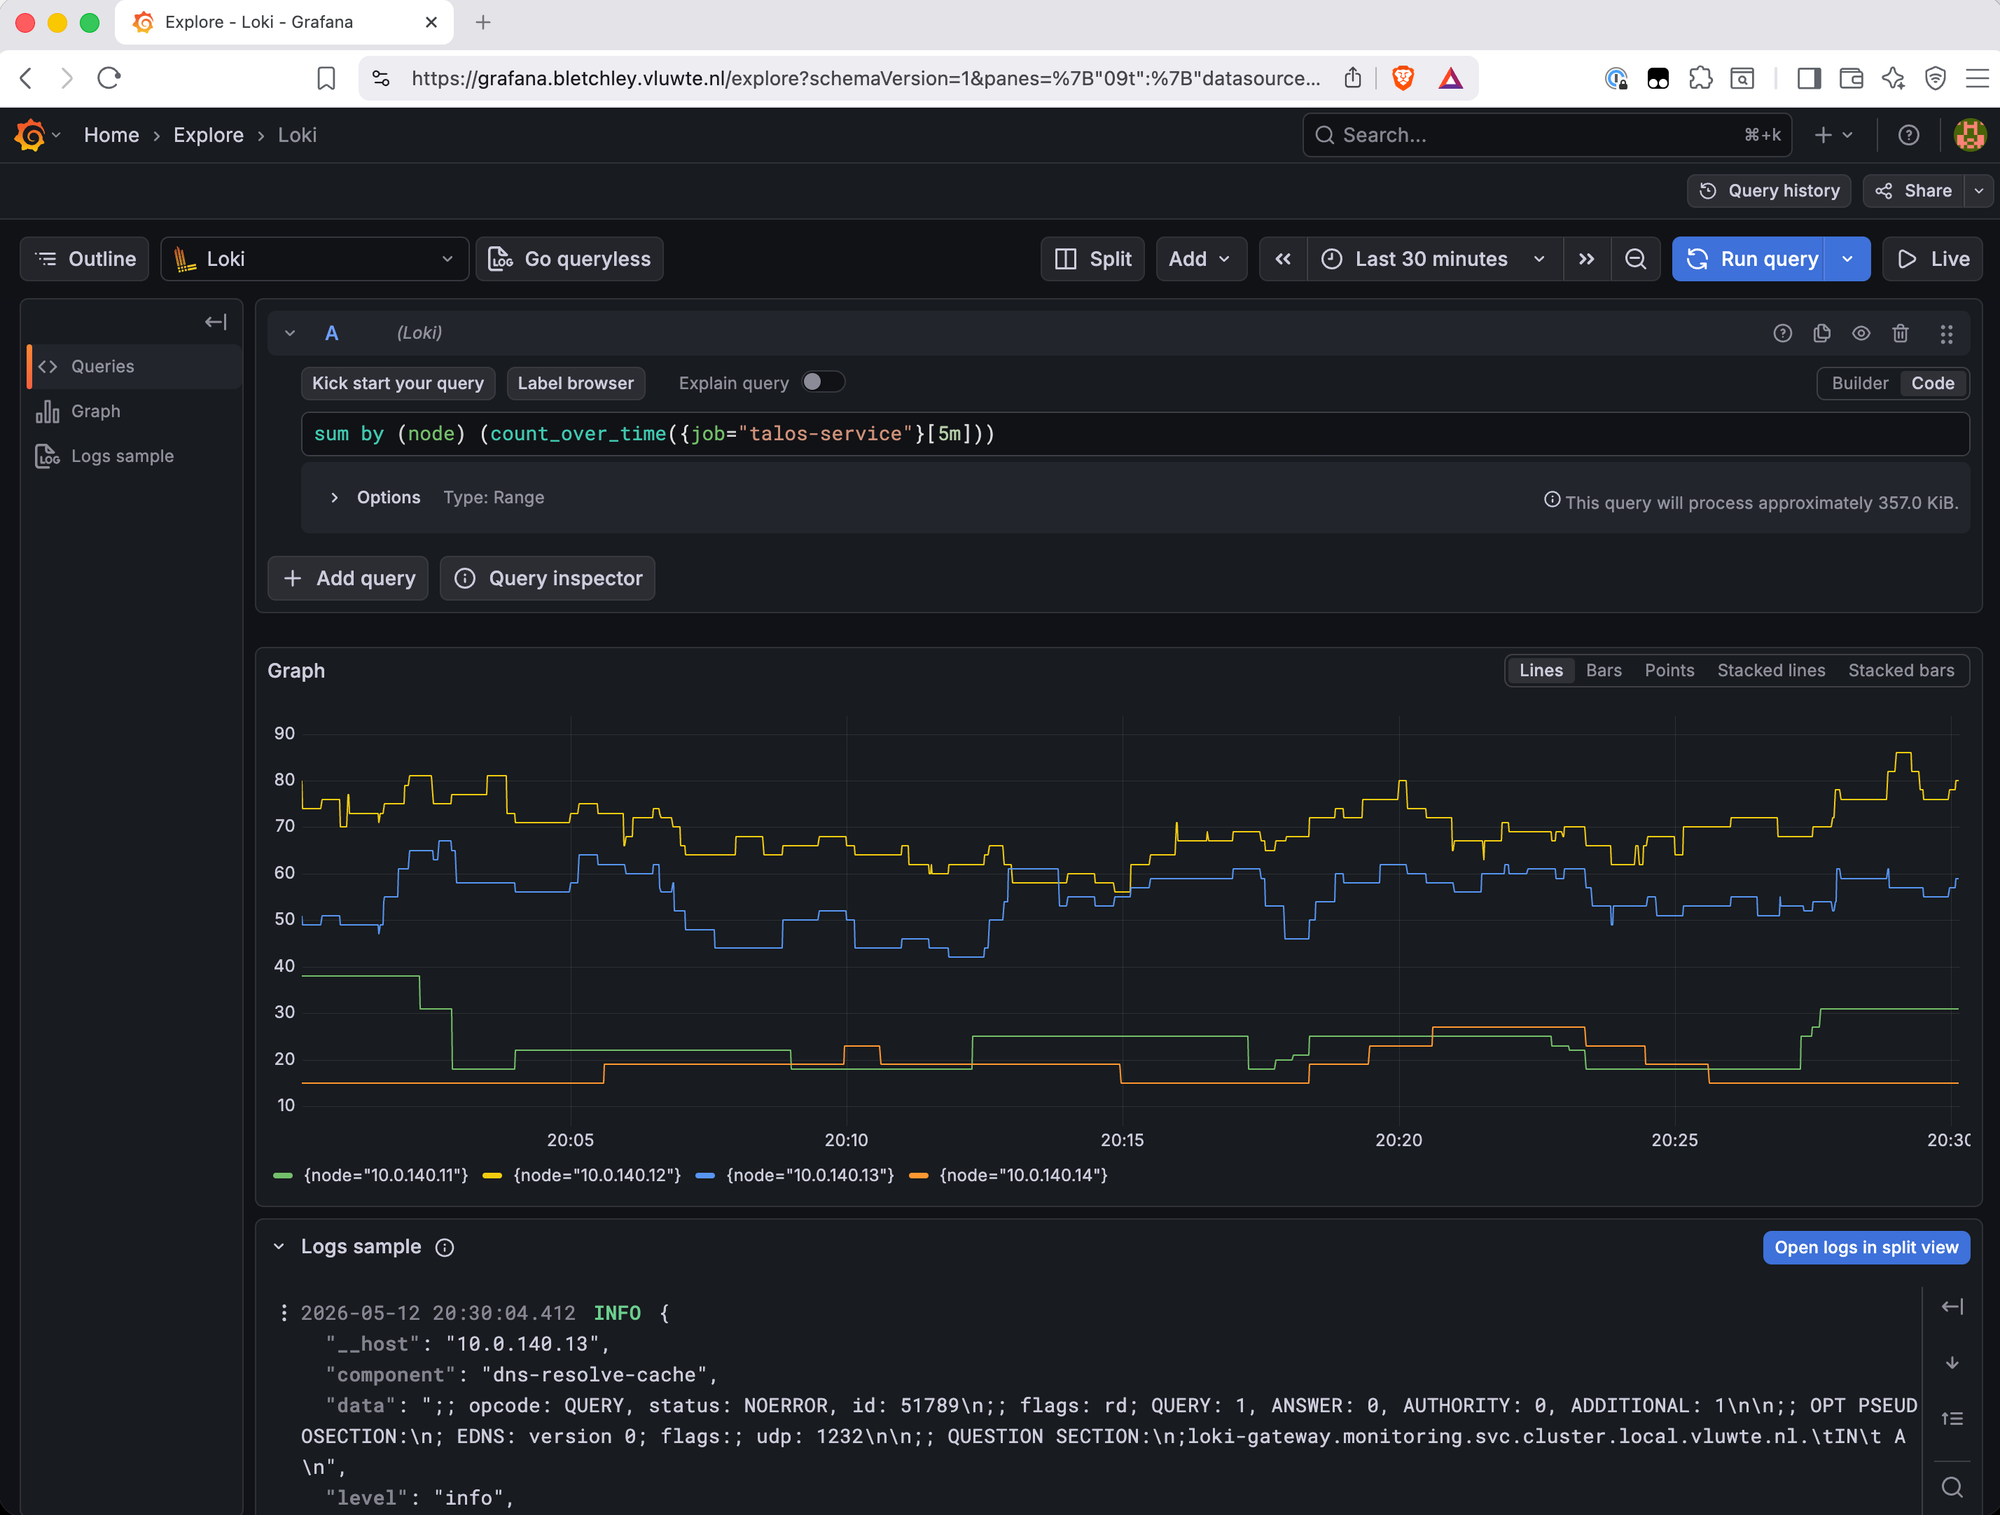
Task: Reload the browser page
Action: pyautogui.click(x=109, y=78)
